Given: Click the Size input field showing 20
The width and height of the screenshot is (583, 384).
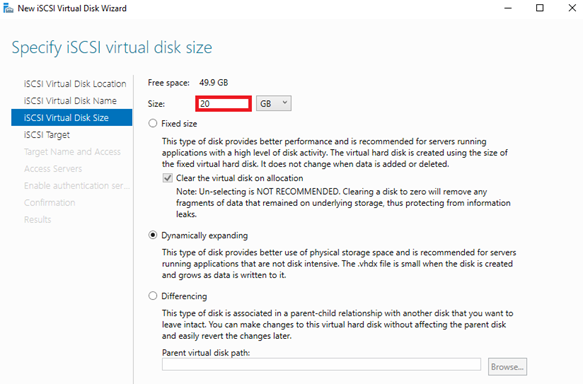Looking at the screenshot, I should (x=223, y=103).
